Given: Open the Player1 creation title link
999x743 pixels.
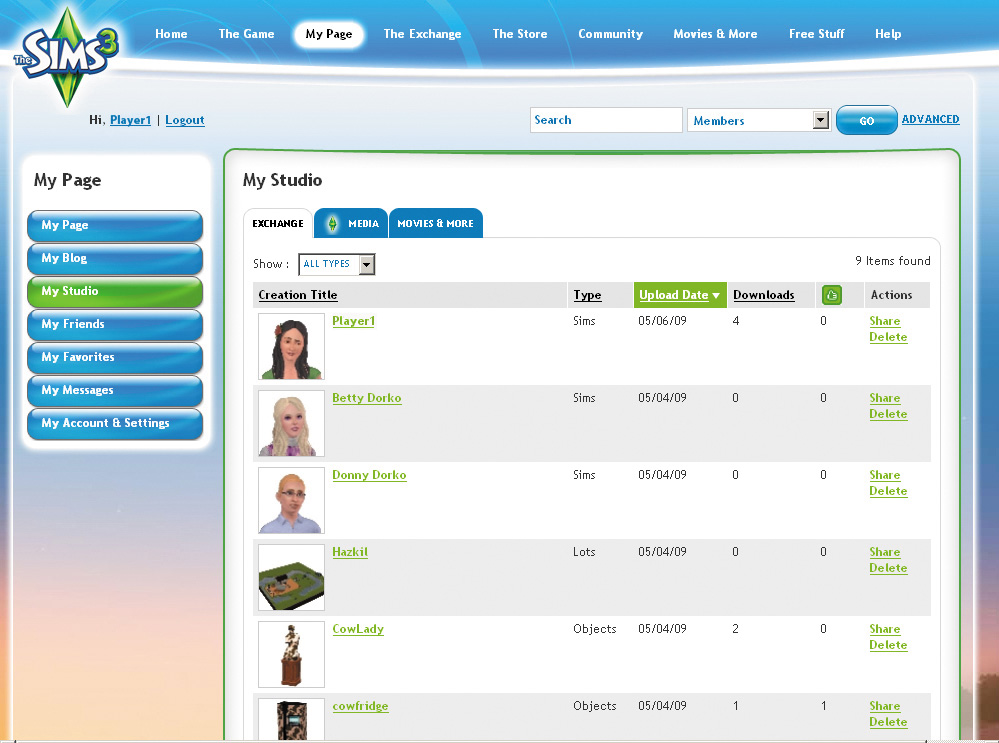Looking at the screenshot, I should tap(353, 321).
